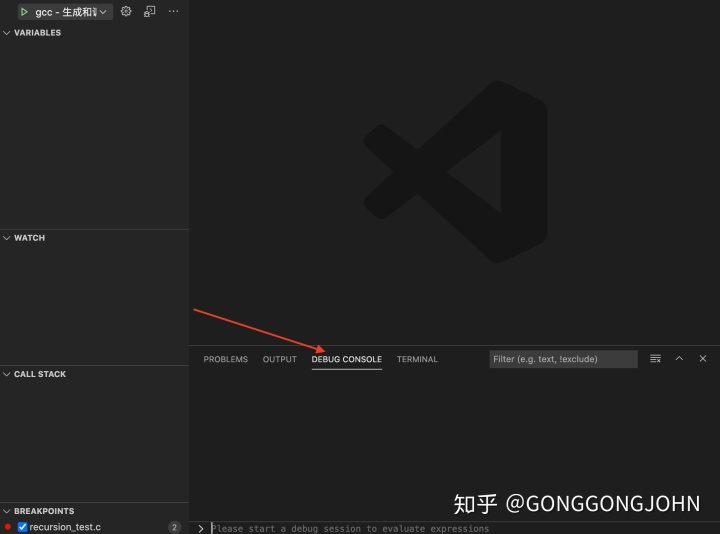Screen dimensions: 720x534
Task: Close the bottom panel
Action: click(703, 359)
